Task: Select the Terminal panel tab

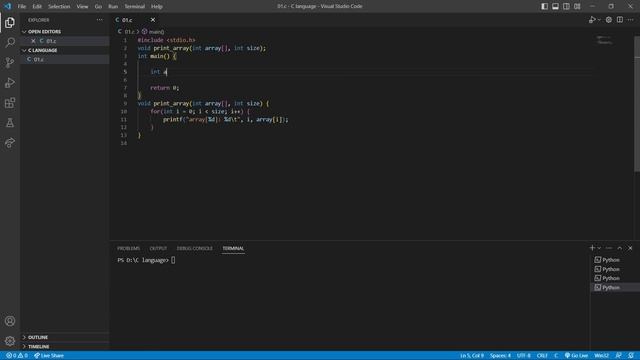Action: pos(233,248)
